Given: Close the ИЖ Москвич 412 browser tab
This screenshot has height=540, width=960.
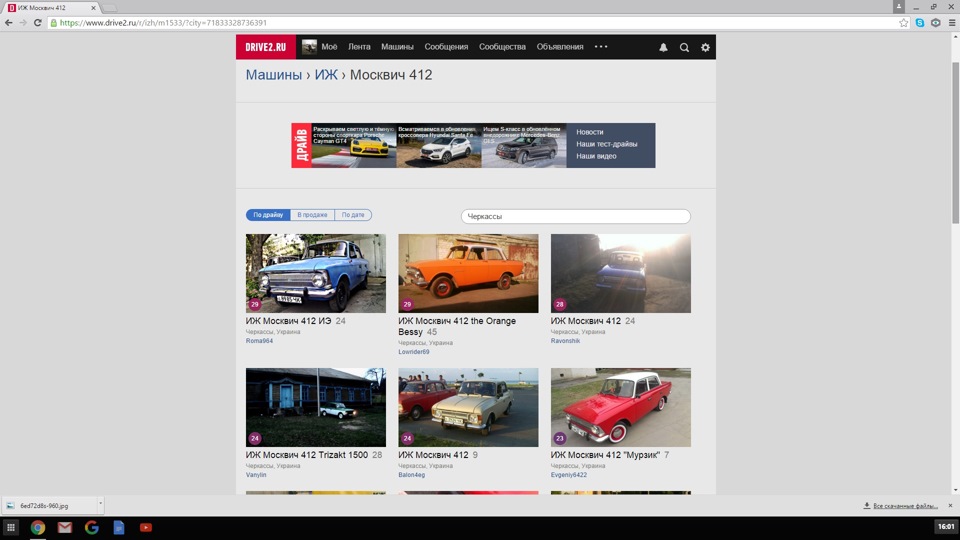Looking at the screenshot, I should click(x=94, y=8).
